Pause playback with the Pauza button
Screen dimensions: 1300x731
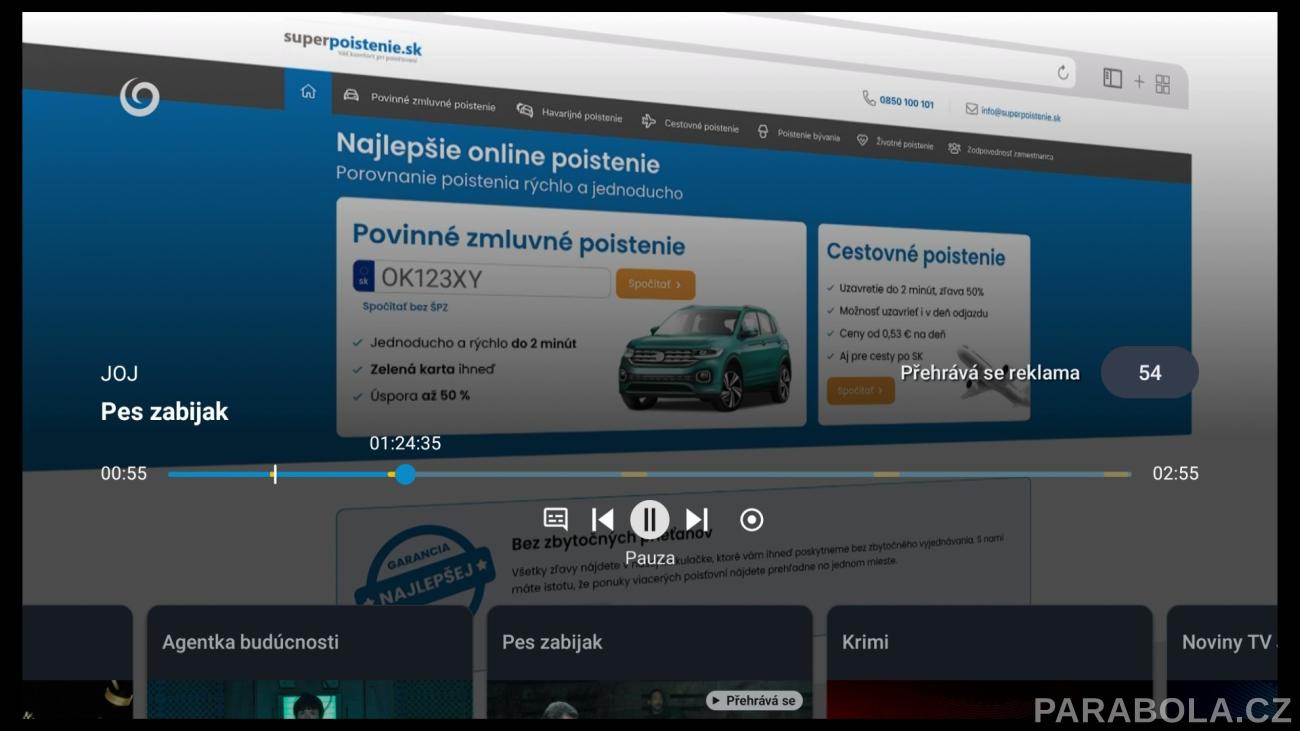[650, 520]
